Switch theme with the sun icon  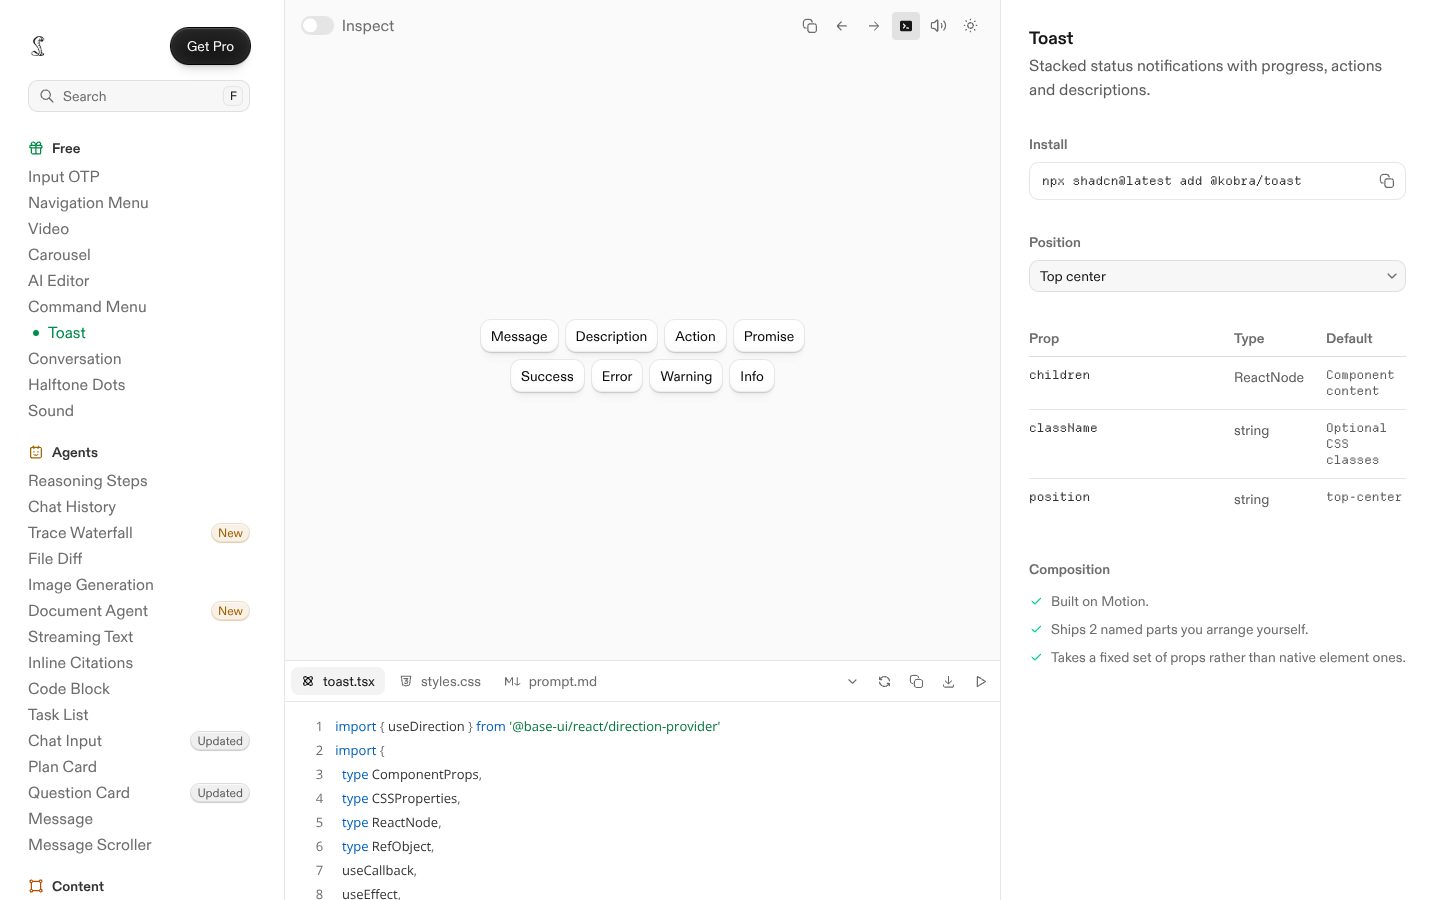tap(970, 26)
